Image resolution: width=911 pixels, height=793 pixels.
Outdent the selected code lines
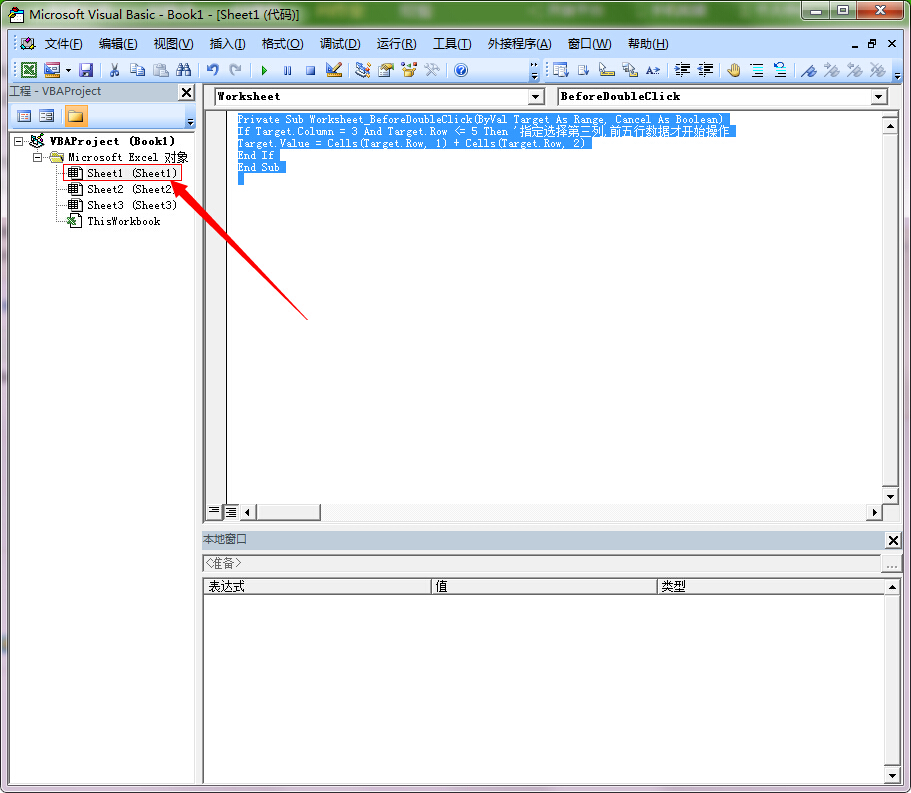coord(705,70)
